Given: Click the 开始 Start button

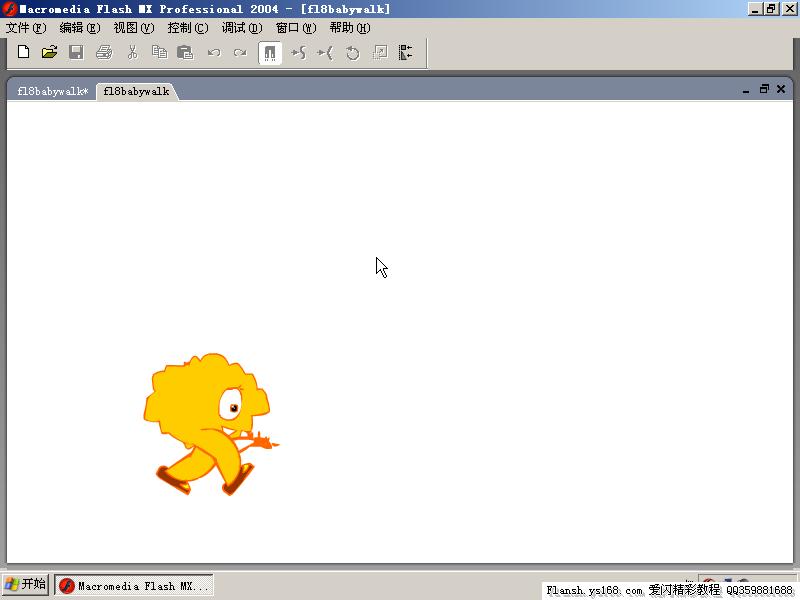Looking at the screenshot, I should pos(26,584).
